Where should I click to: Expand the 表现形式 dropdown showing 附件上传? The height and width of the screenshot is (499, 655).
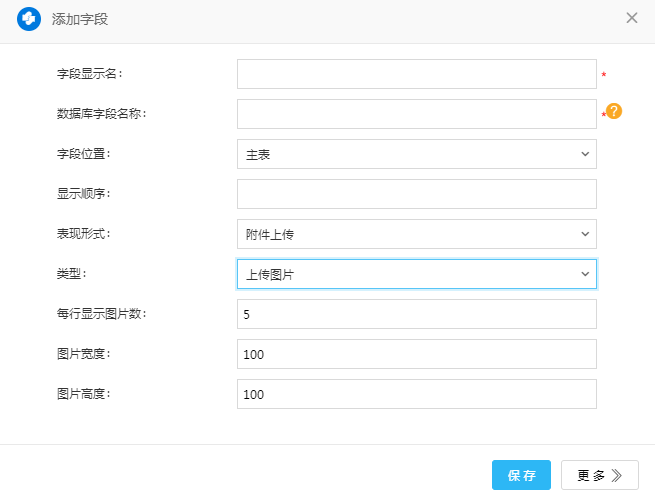(x=416, y=234)
